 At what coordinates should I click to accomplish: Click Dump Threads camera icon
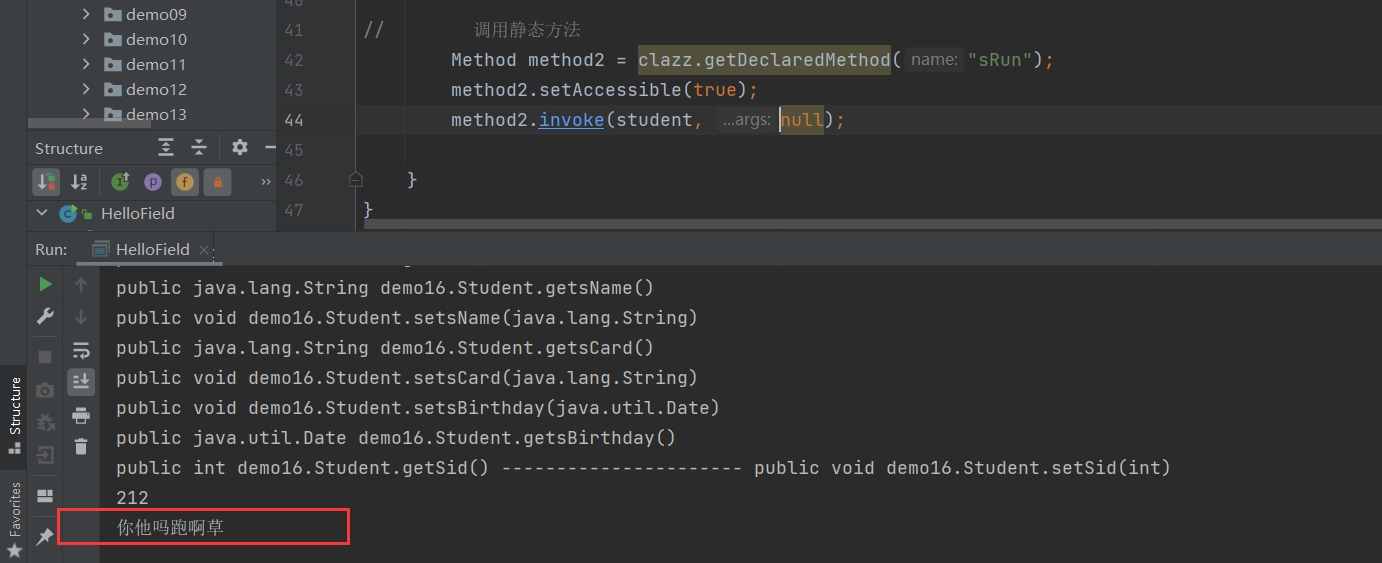[x=45, y=390]
